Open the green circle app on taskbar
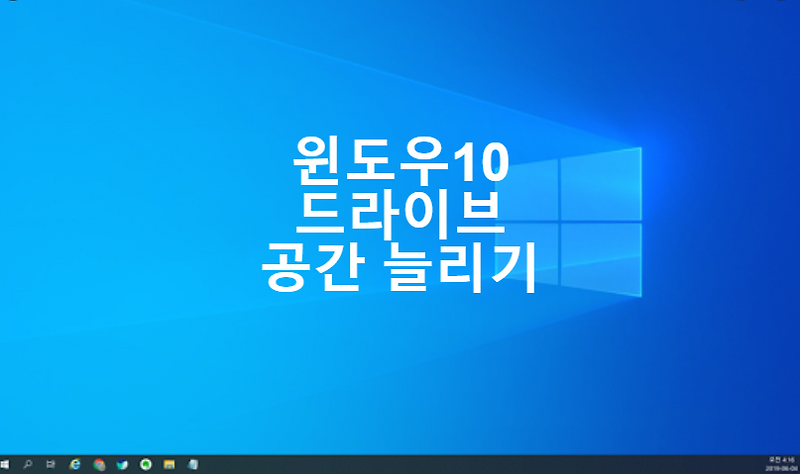Screen dimensions: 800x474 pos(146,464)
